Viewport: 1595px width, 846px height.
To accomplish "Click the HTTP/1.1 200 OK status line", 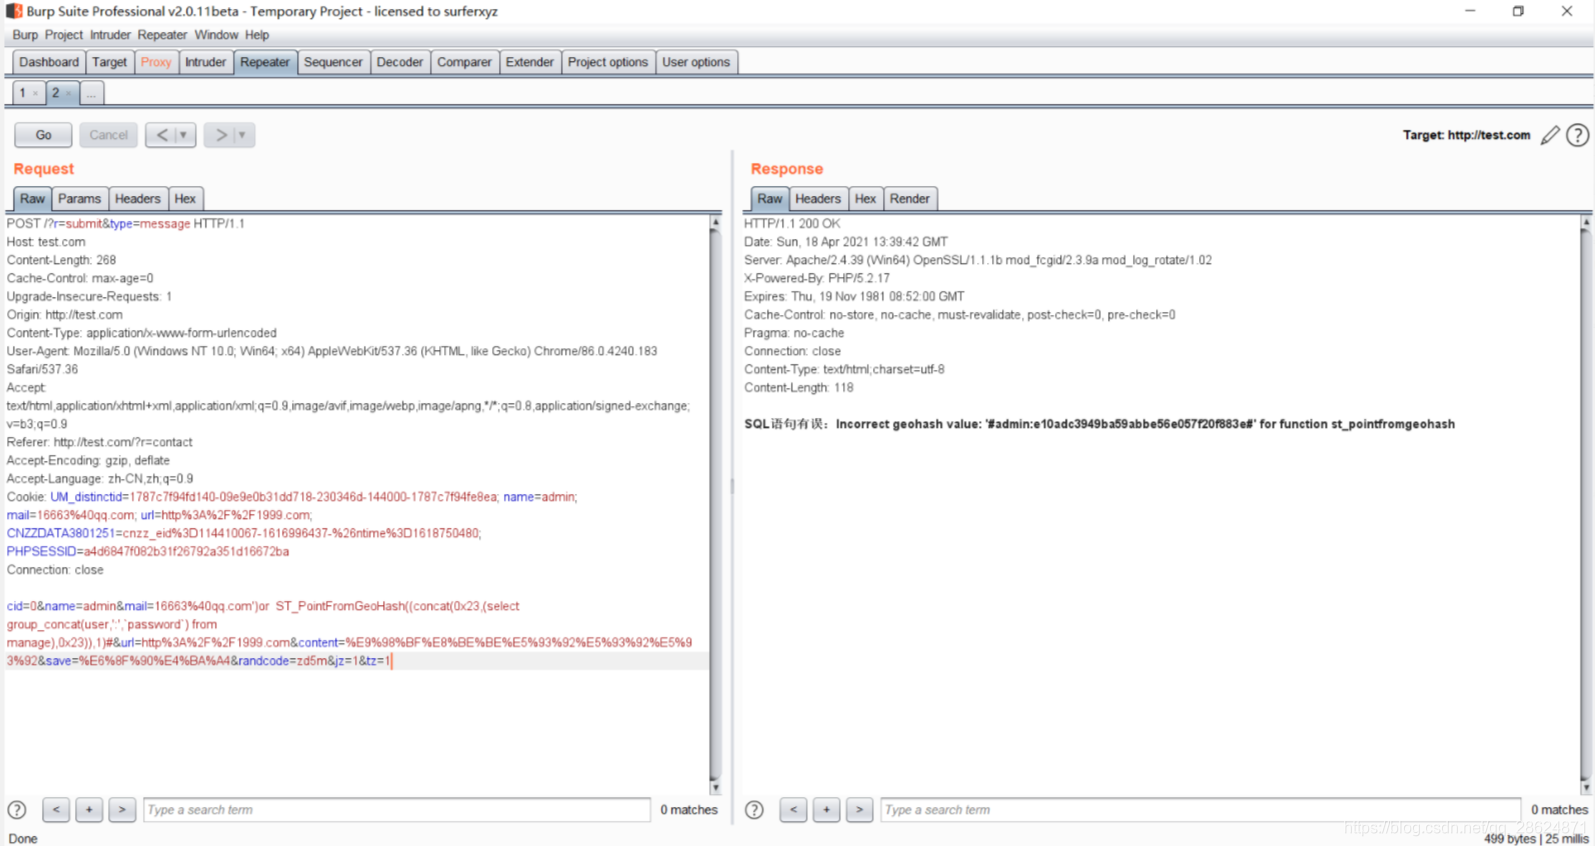I will click(x=792, y=224).
